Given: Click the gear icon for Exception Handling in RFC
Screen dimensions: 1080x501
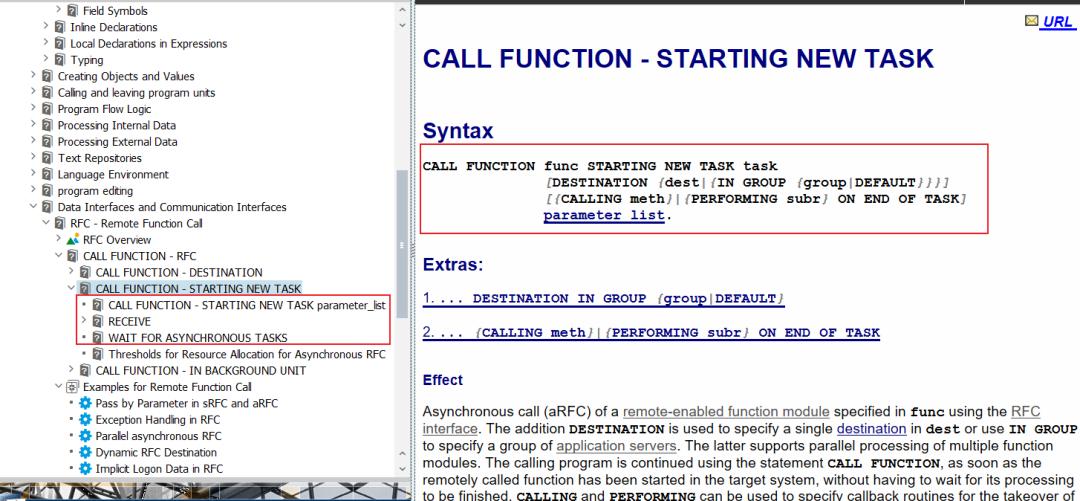Looking at the screenshot, I should coord(85,420).
